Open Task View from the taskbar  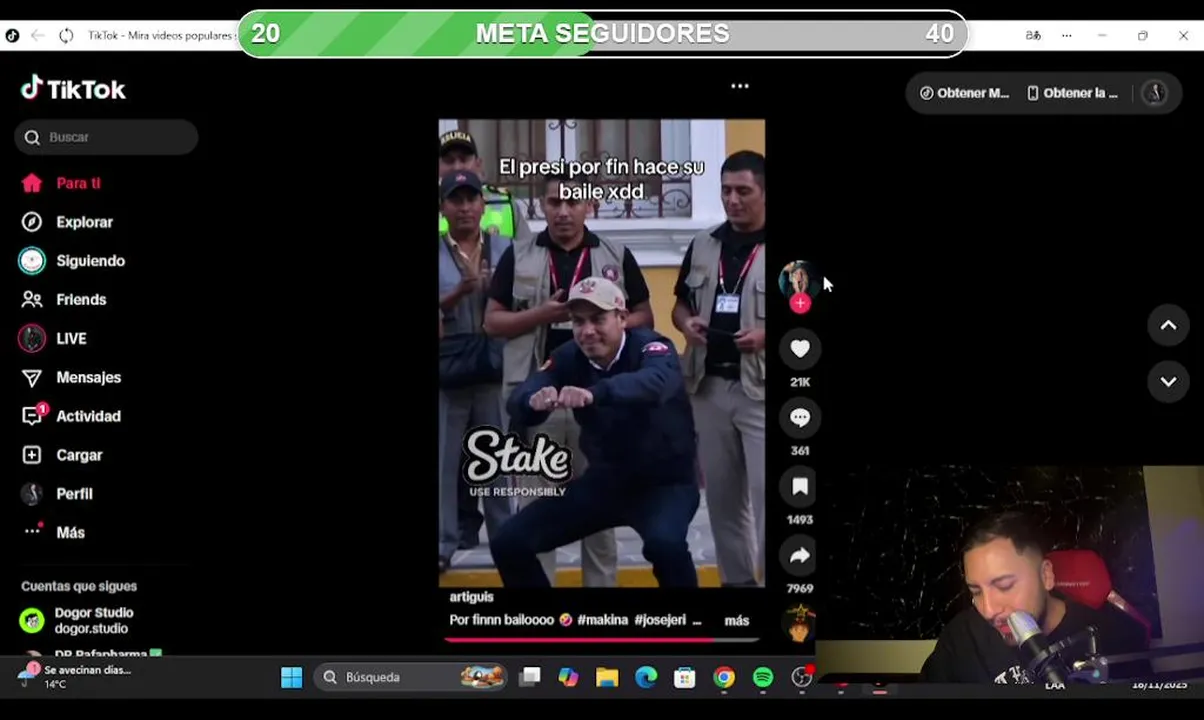(530, 678)
